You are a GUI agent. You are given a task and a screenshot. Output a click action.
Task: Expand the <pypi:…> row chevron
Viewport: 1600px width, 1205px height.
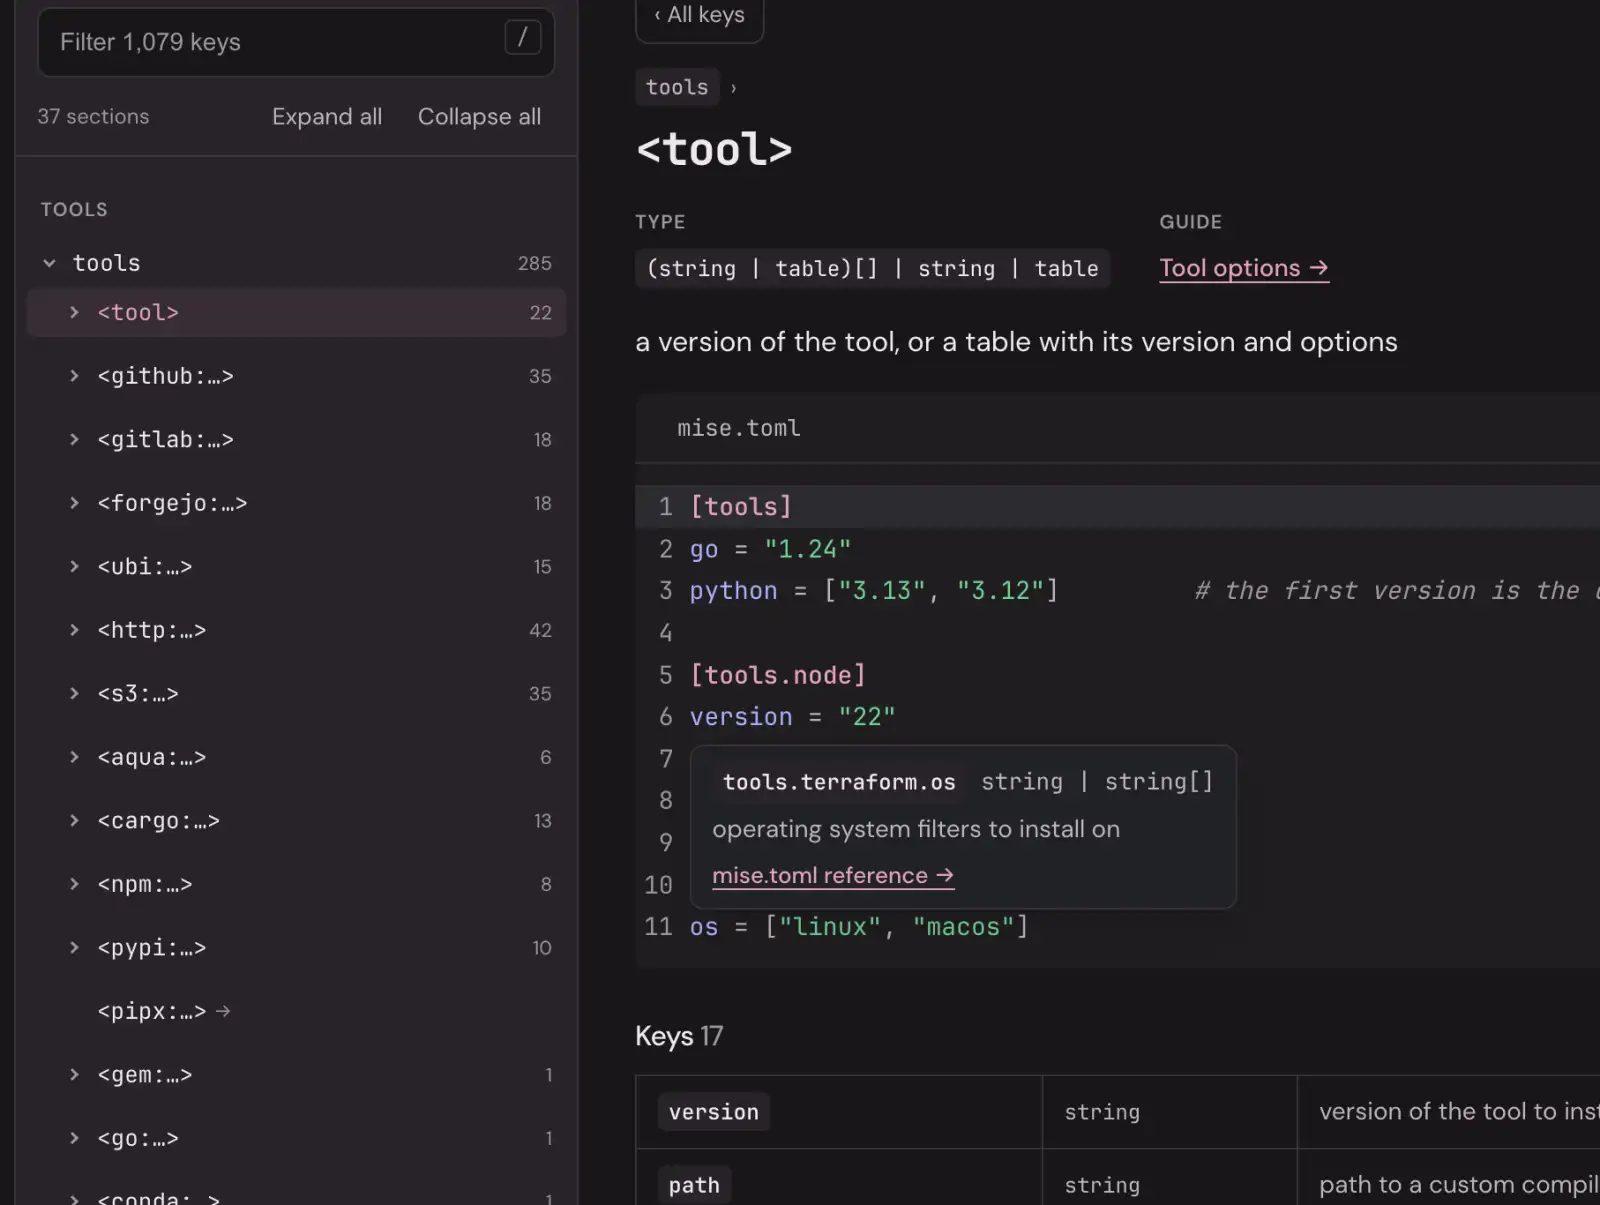[x=74, y=948]
